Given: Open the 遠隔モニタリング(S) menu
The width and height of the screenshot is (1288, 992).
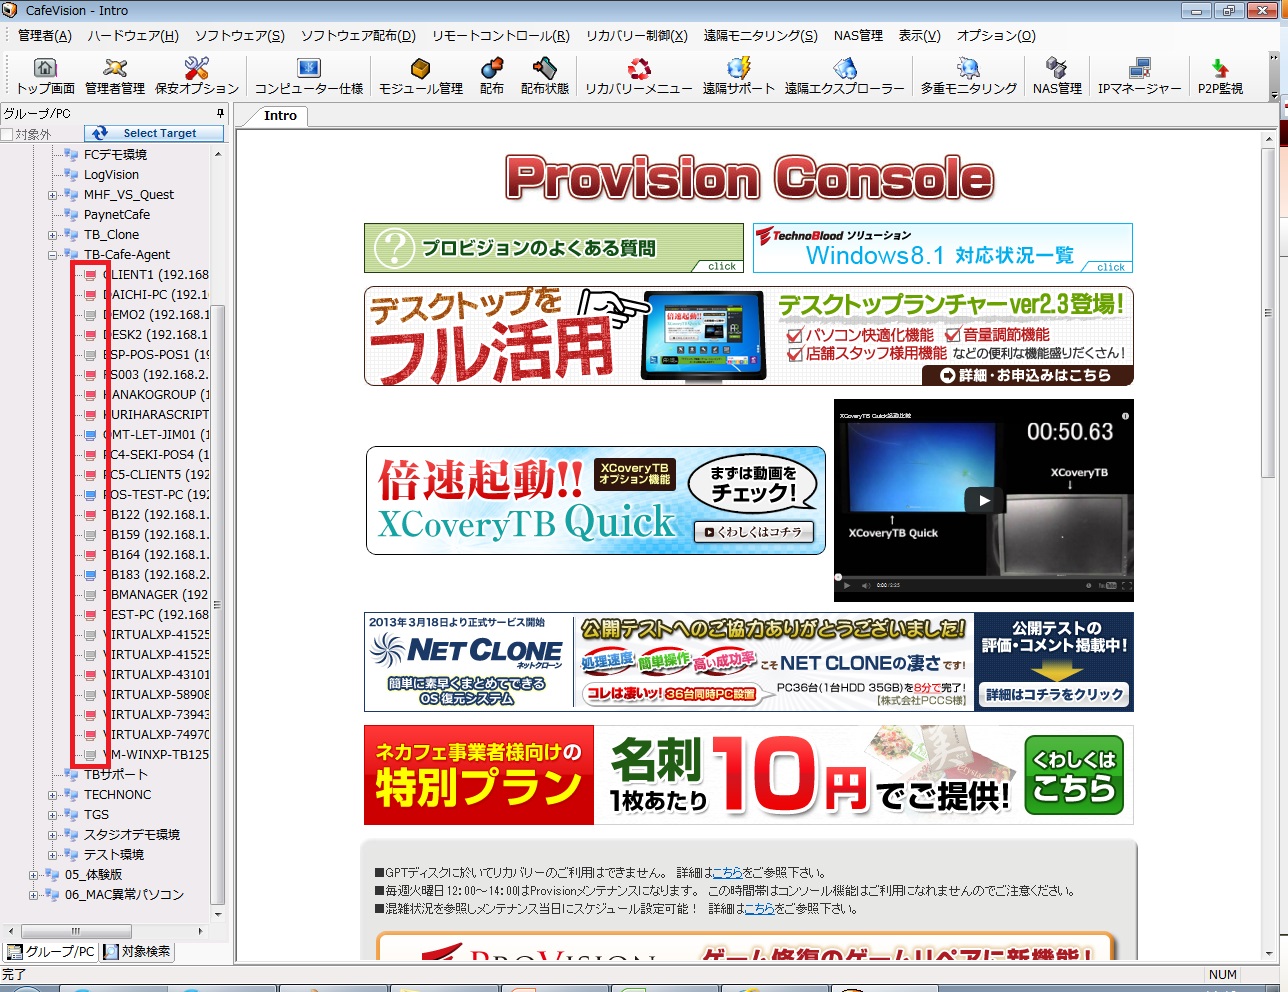Looking at the screenshot, I should pyautogui.click(x=760, y=35).
